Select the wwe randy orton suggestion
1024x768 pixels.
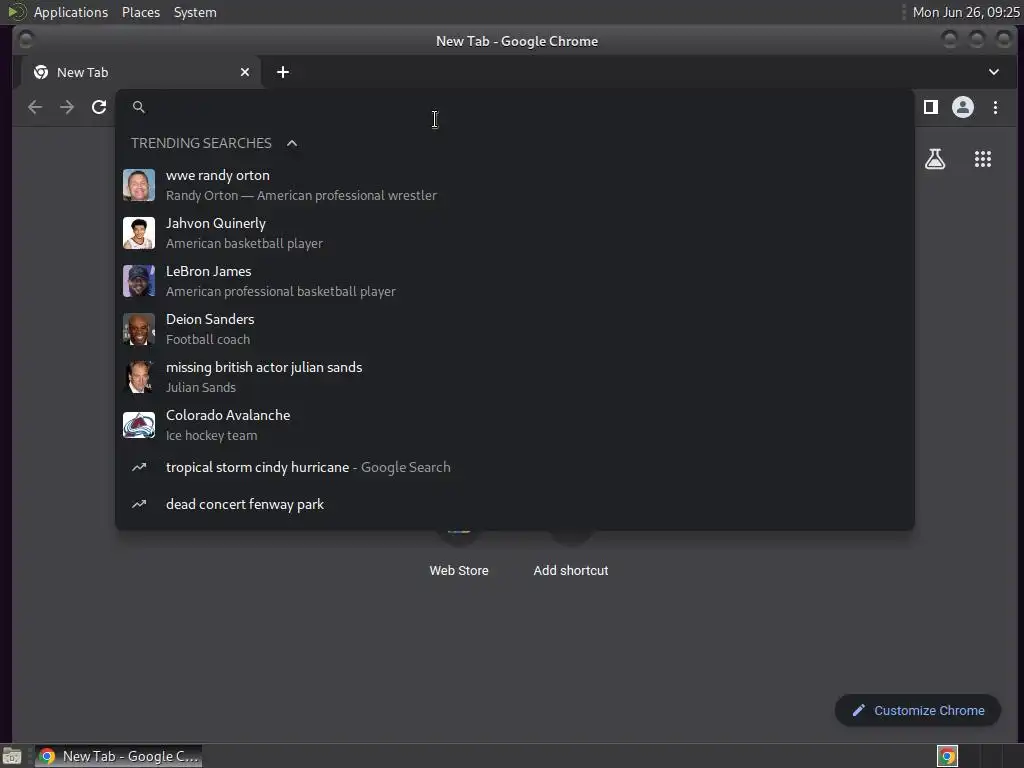pos(515,185)
